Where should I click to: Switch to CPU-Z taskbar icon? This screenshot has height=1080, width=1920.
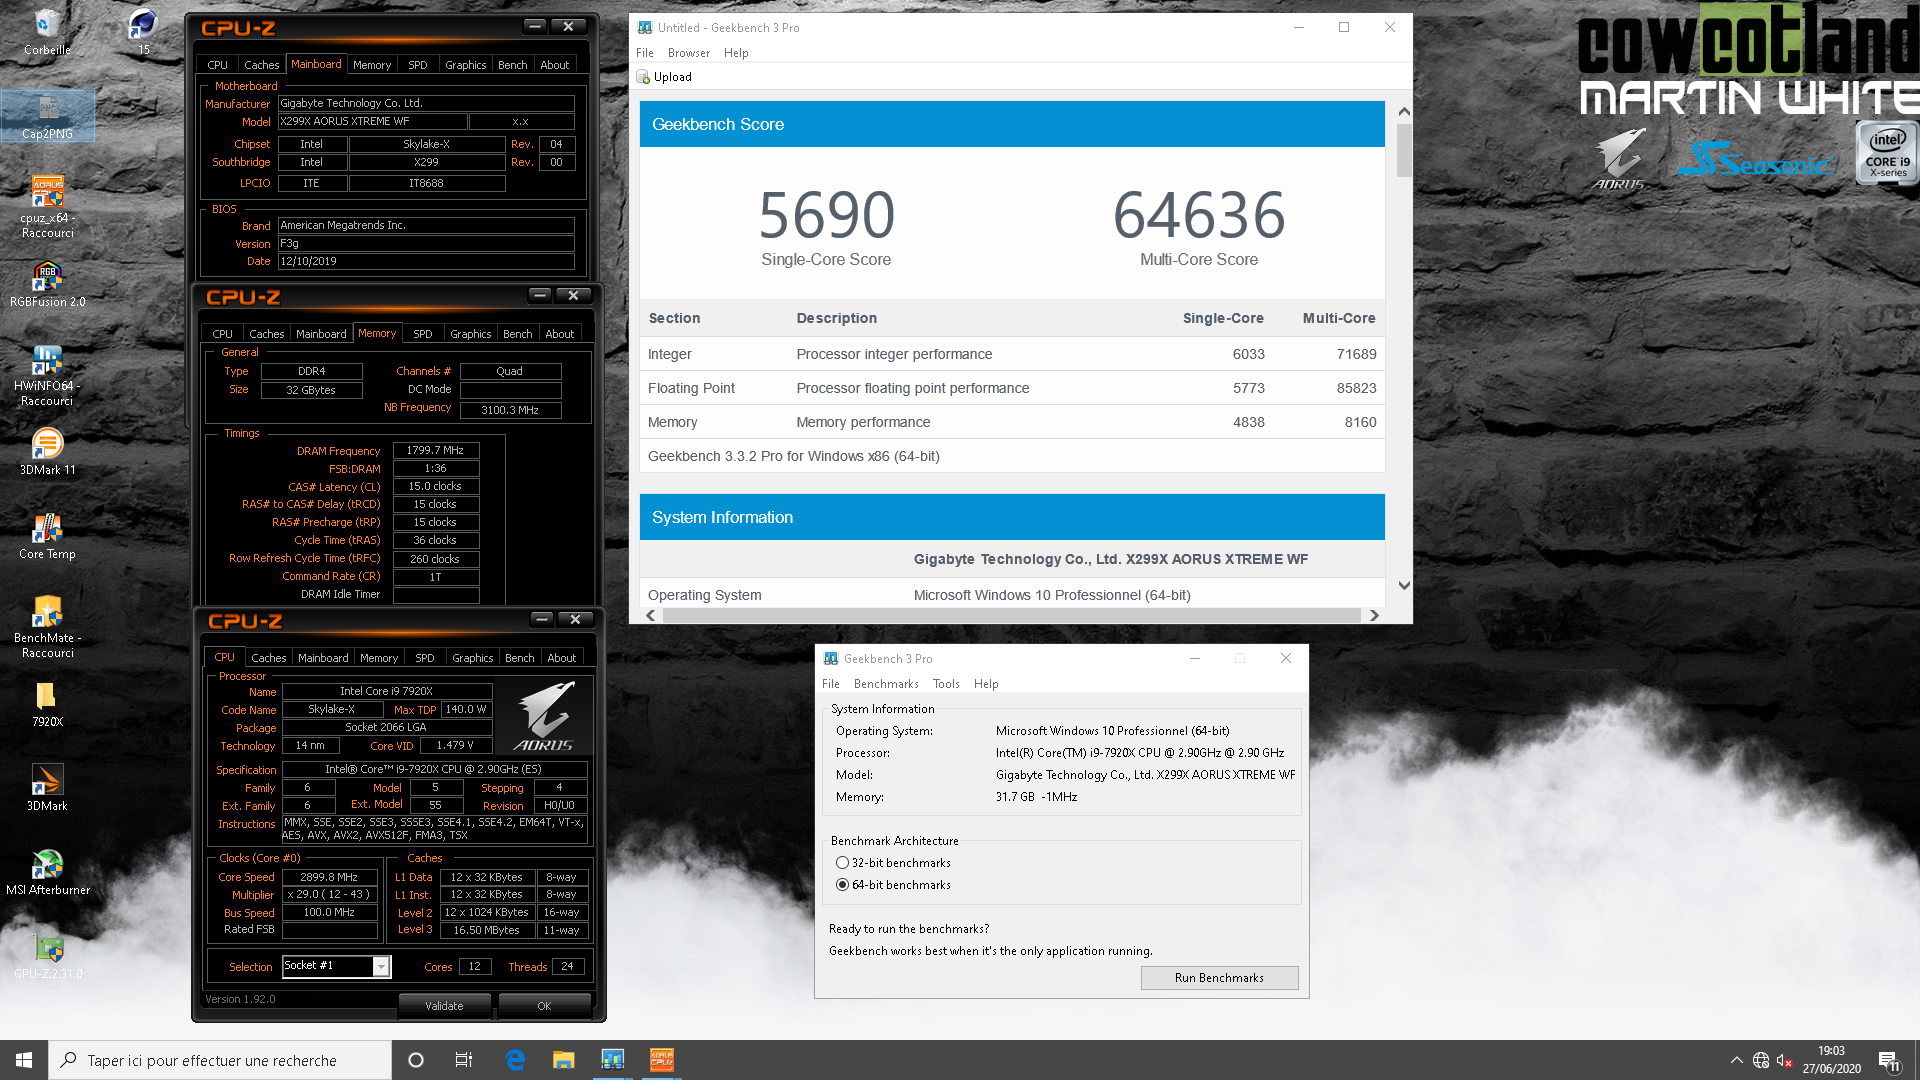click(661, 1060)
